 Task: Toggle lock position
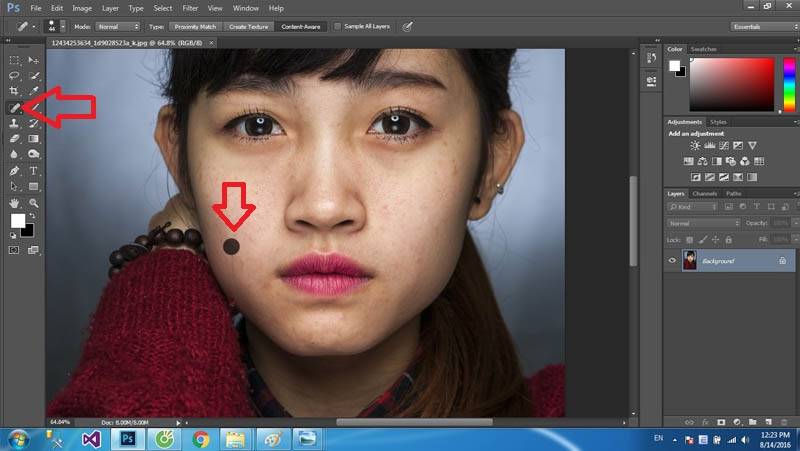(715, 239)
